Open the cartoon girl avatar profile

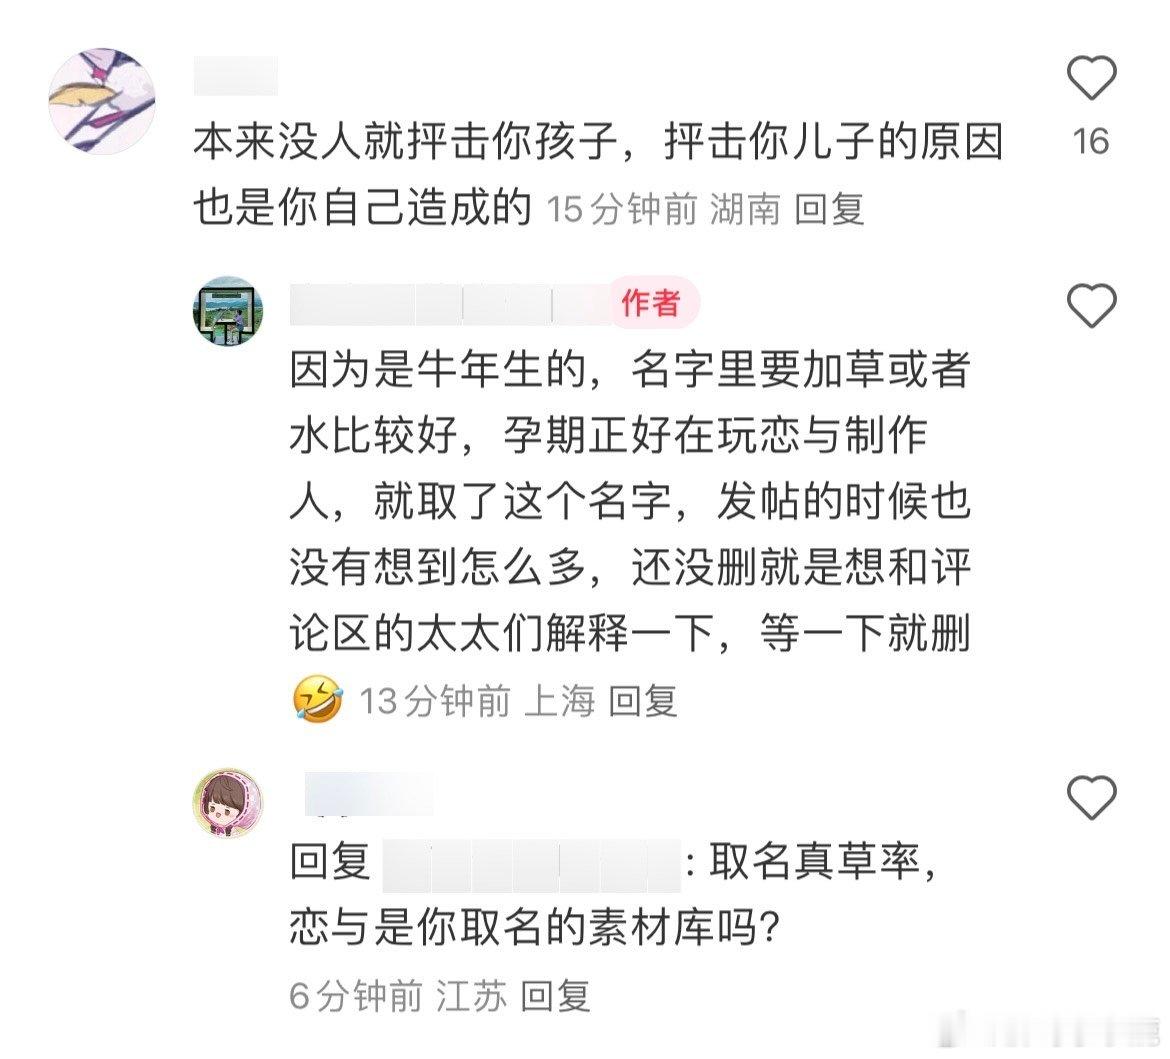tap(228, 802)
